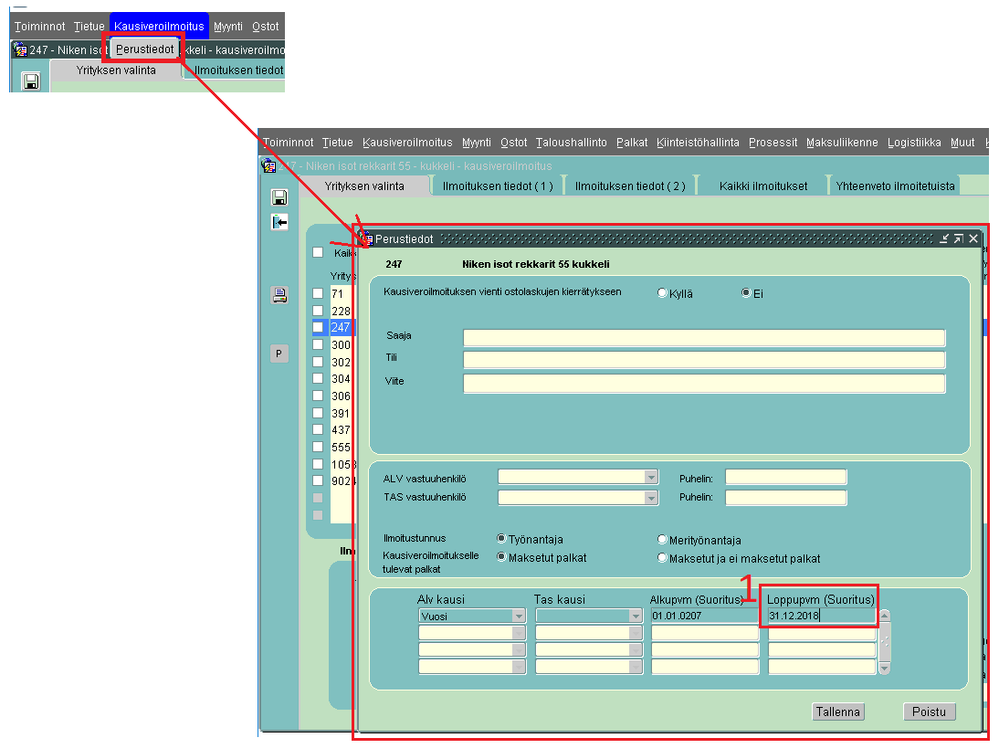Open fourth-row Alv kausi dropdown
The height and width of the screenshot is (750, 999).
click(x=519, y=667)
